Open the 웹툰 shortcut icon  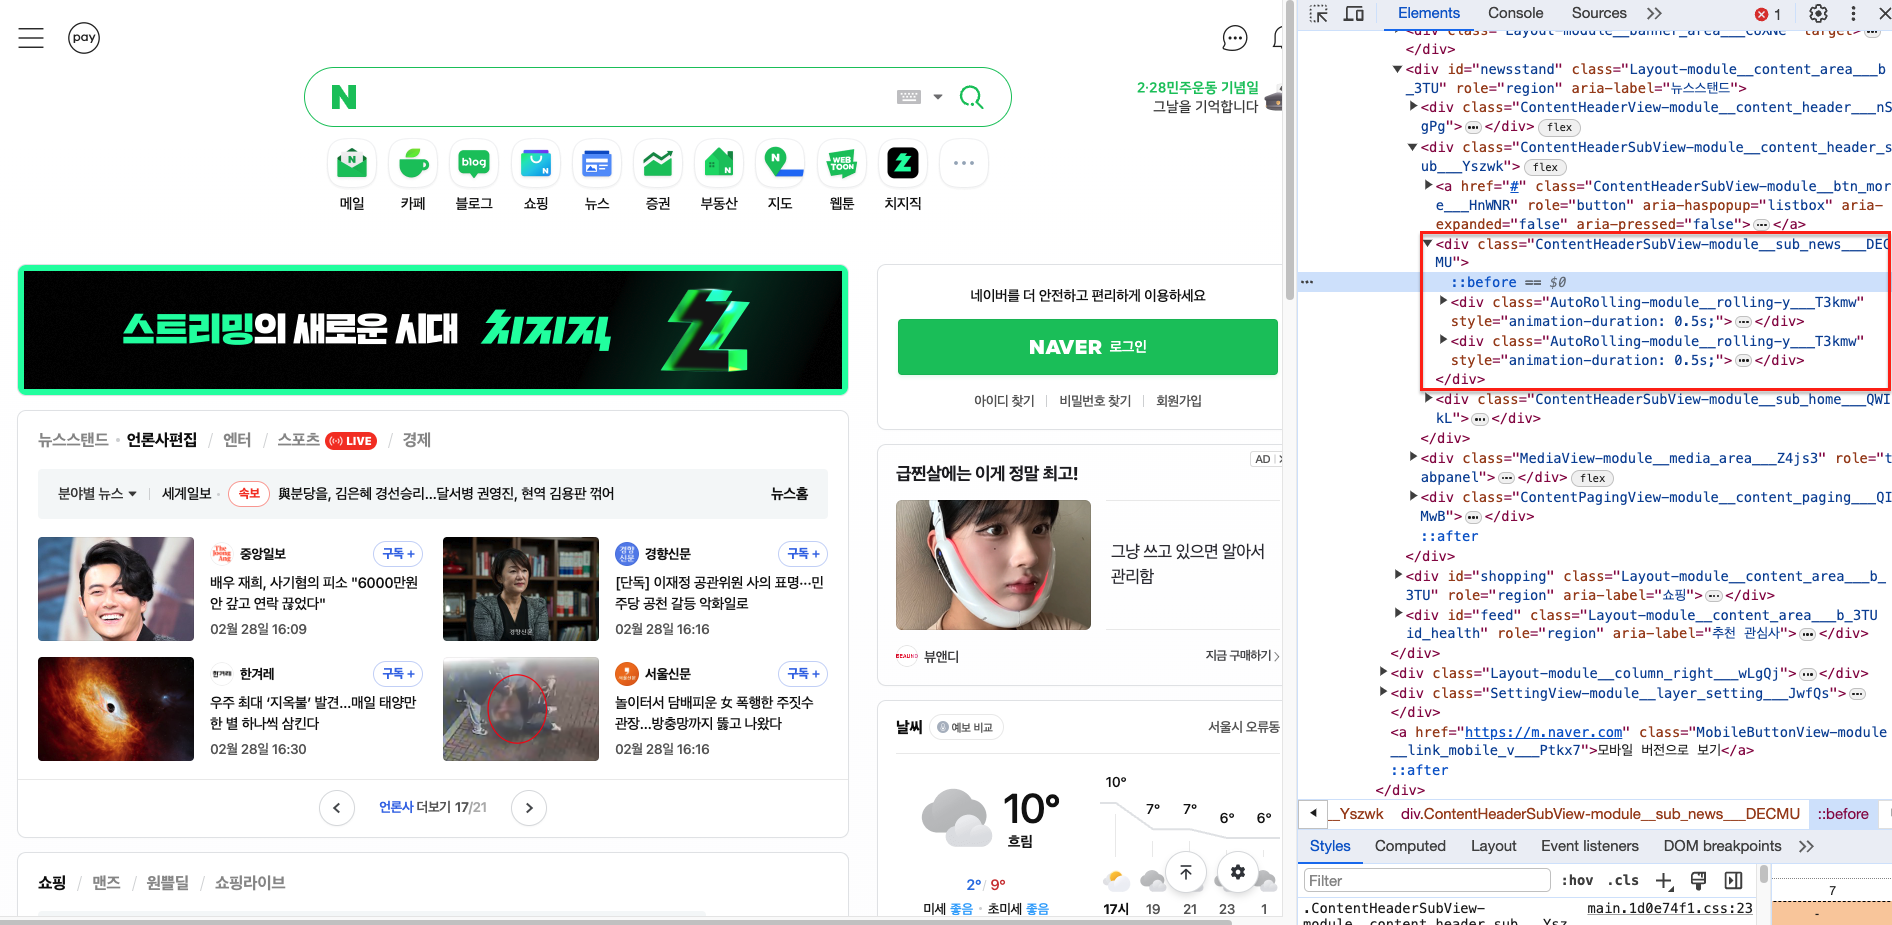click(842, 163)
